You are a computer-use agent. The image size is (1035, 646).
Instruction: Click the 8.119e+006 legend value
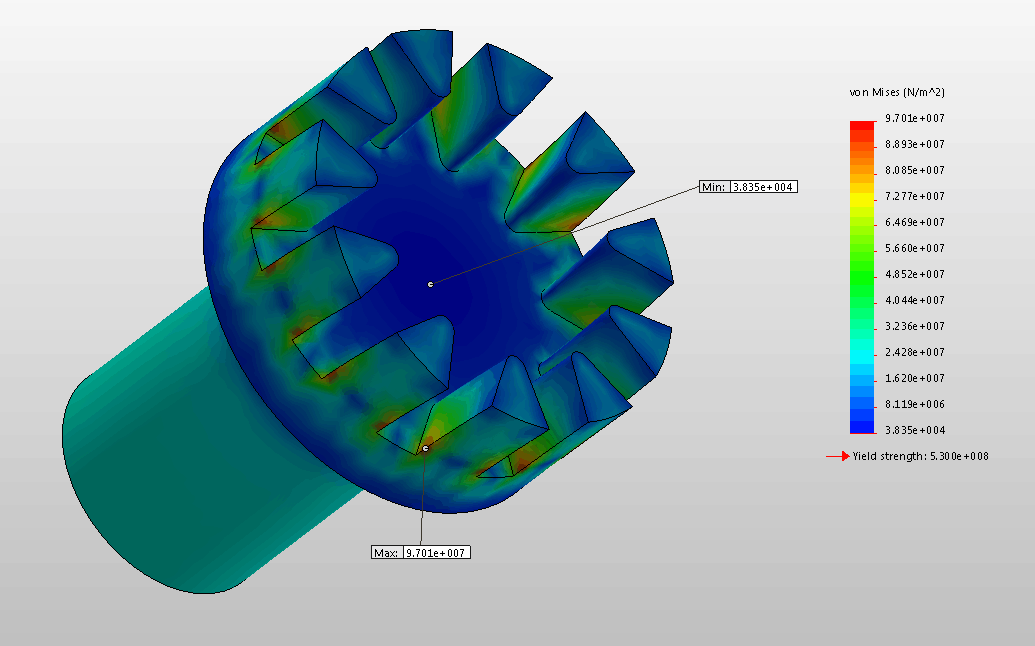(915, 404)
